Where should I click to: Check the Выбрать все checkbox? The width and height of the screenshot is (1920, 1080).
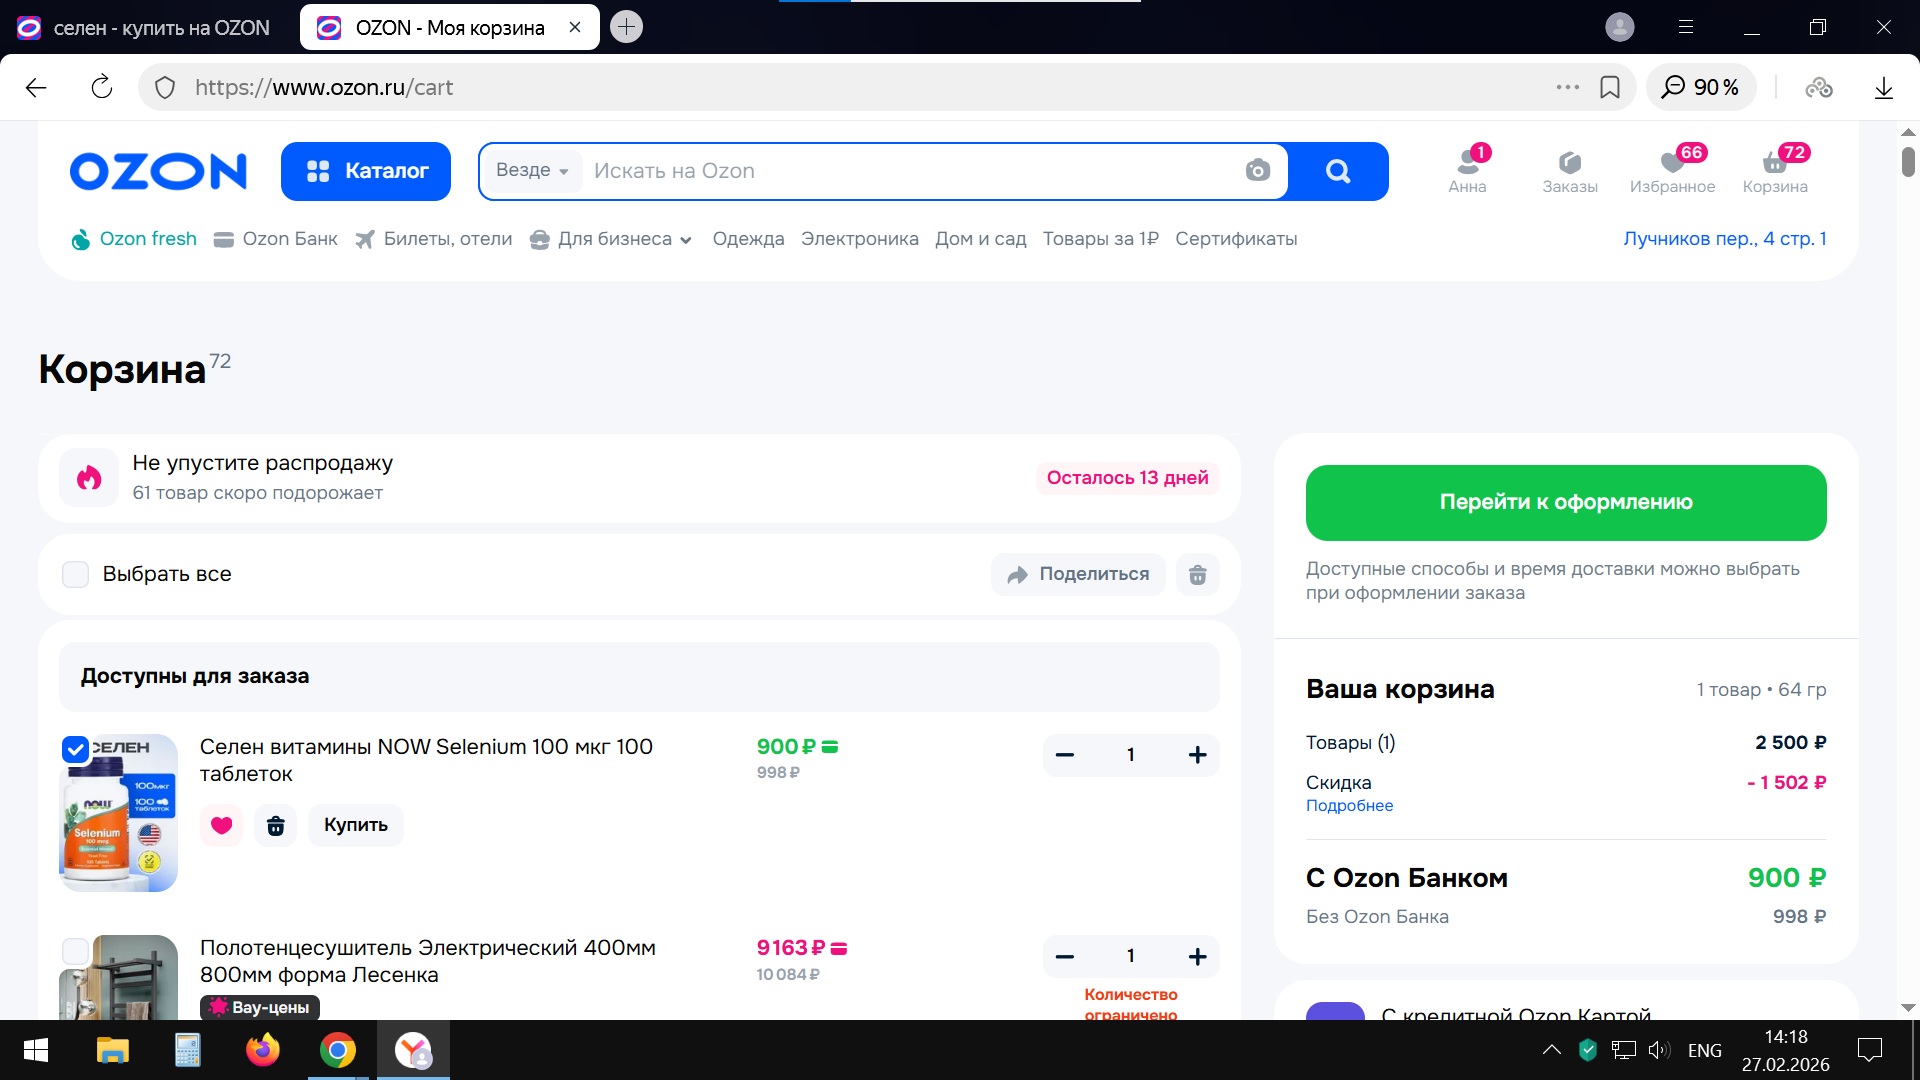(x=76, y=574)
